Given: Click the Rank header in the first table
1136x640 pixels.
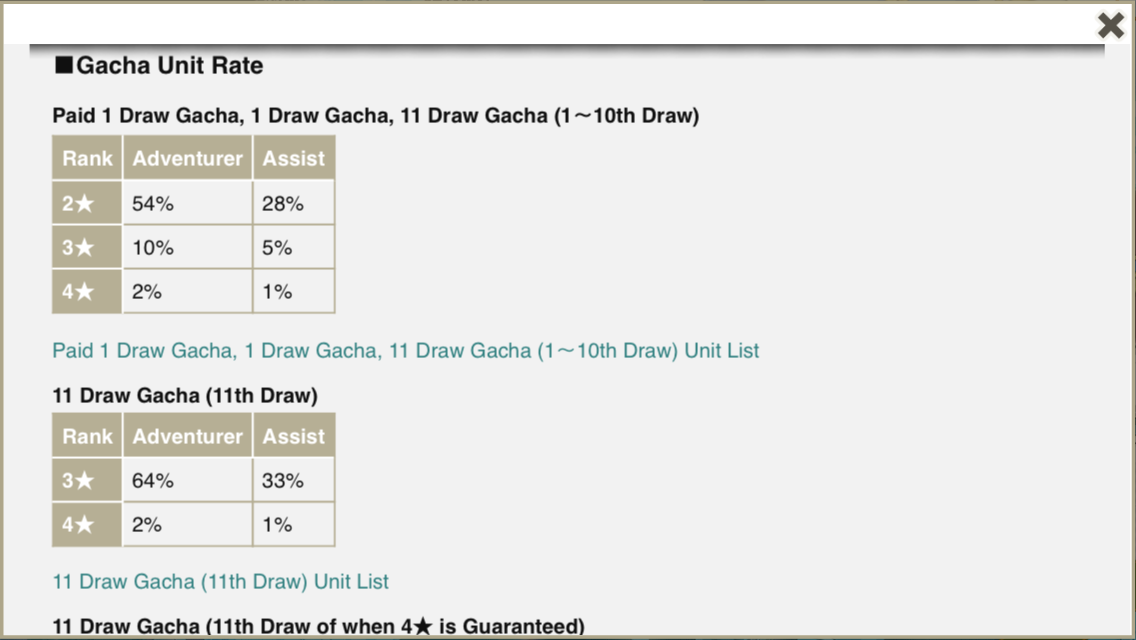Looking at the screenshot, I should point(87,158).
